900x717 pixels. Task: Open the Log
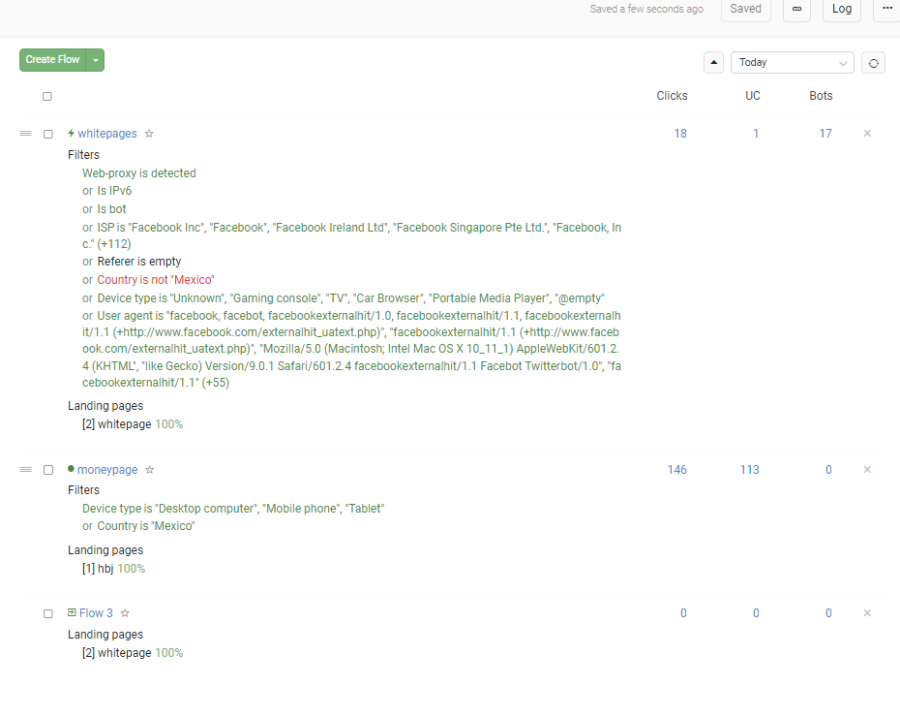click(841, 9)
